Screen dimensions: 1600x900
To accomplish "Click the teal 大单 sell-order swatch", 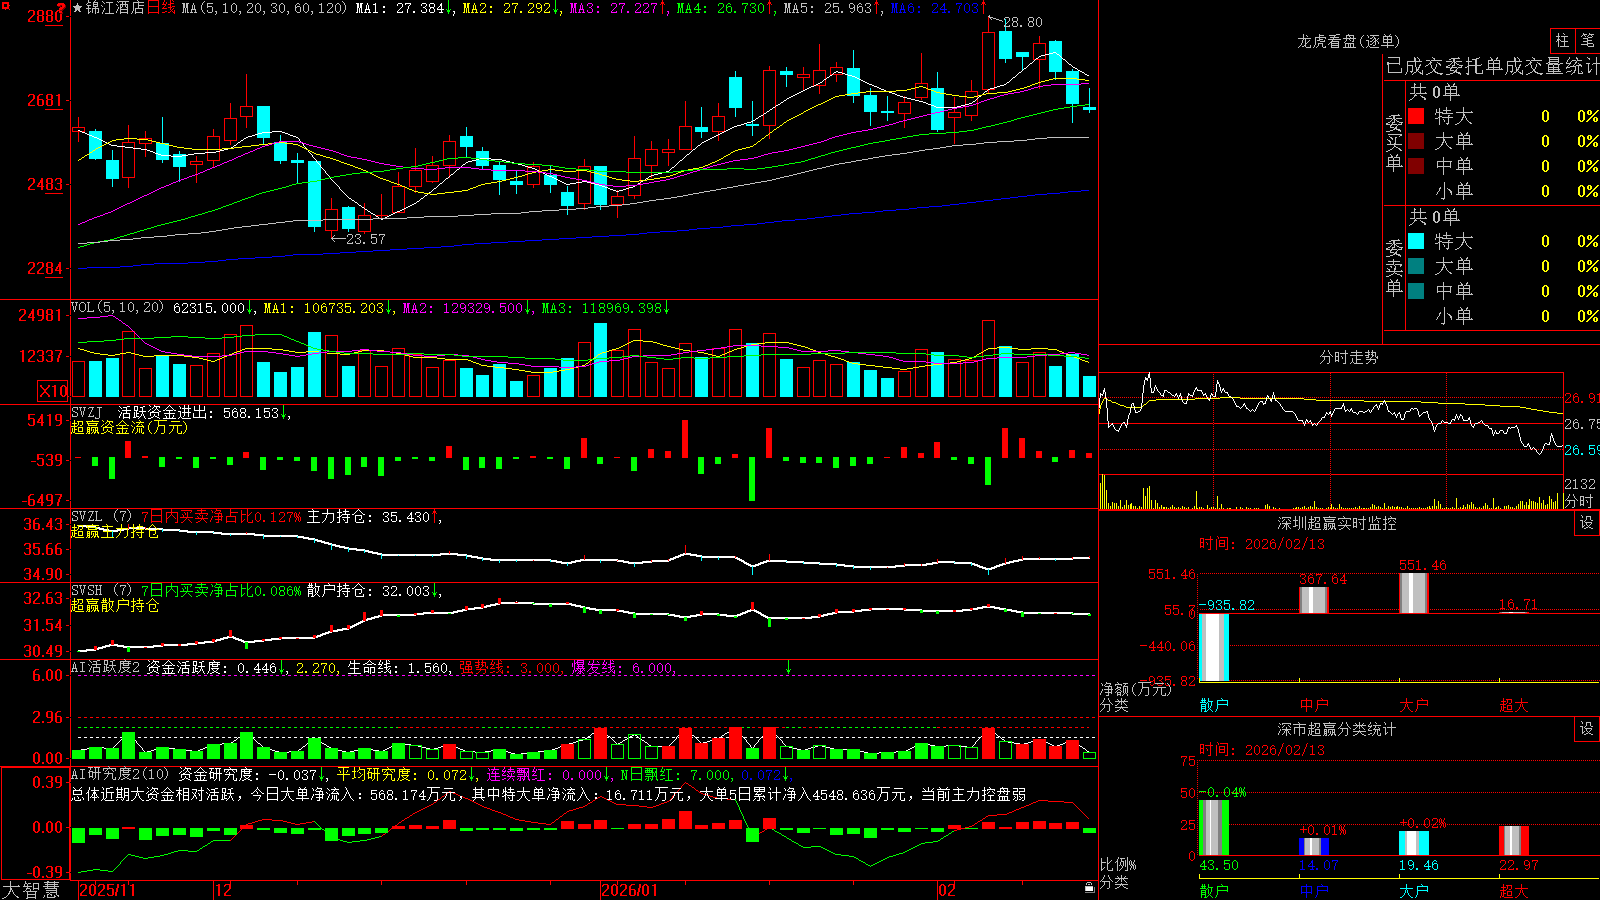I will click(x=1416, y=266).
